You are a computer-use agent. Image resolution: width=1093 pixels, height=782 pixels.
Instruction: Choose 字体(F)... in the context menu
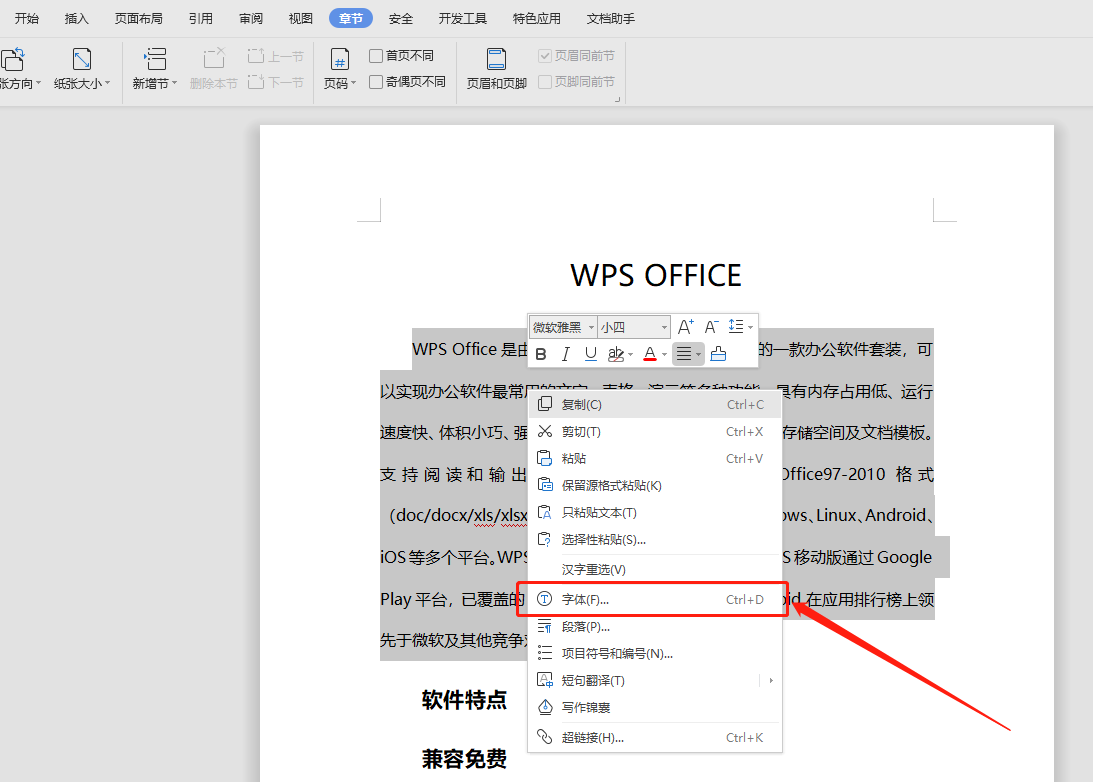pos(585,600)
